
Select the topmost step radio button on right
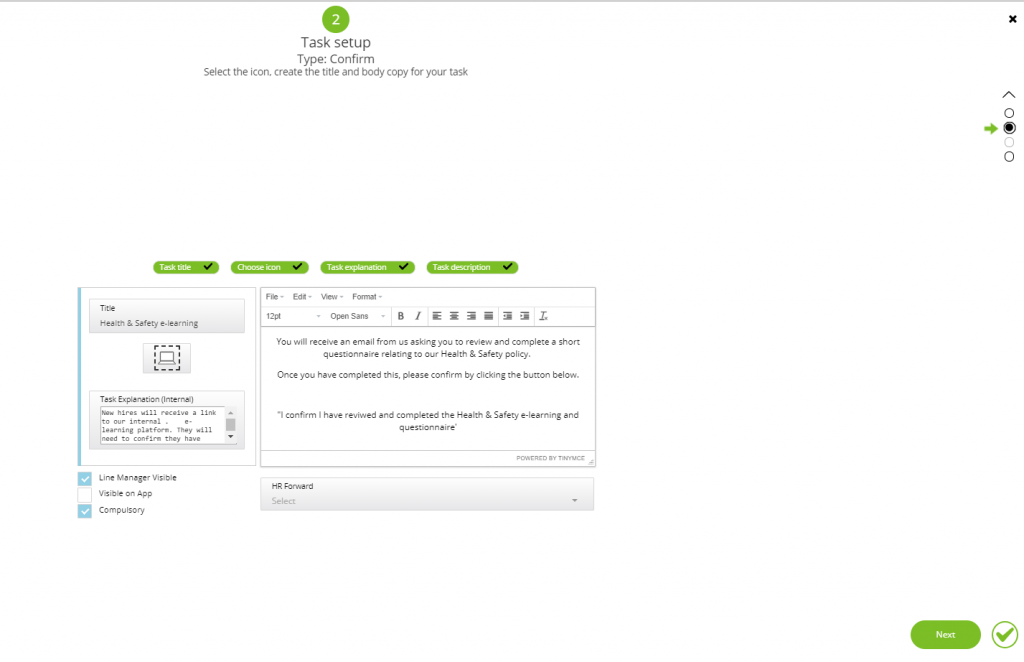1009,112
